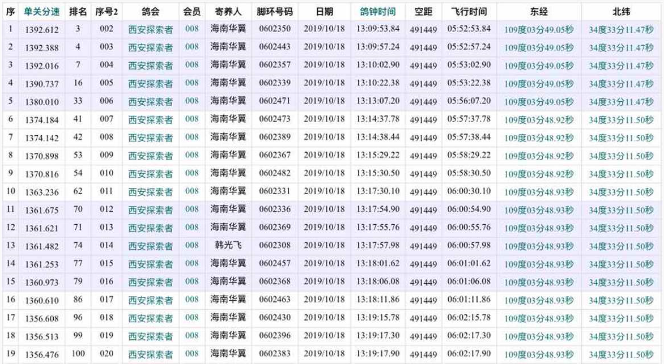
Task: Click latitude 34度33分11.47秒 in row 4
Action: point(621,84)
